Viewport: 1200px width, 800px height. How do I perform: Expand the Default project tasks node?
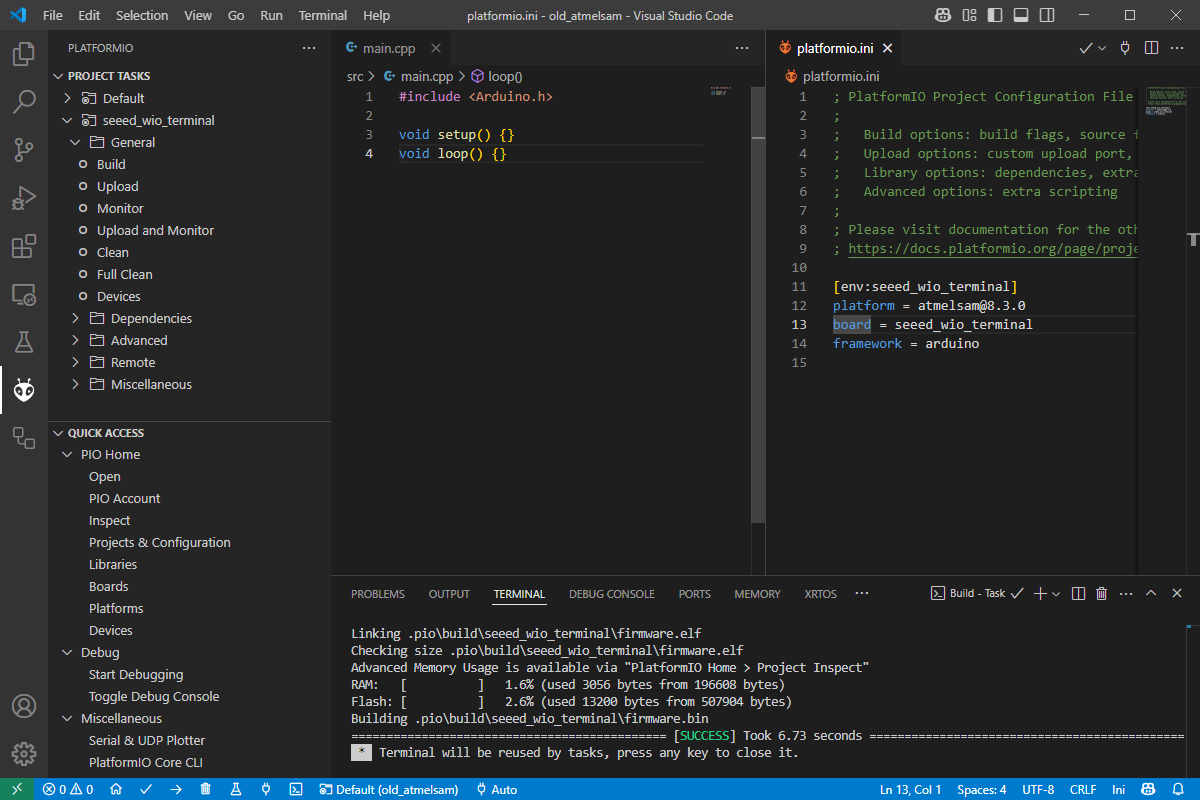coord(67,98)
